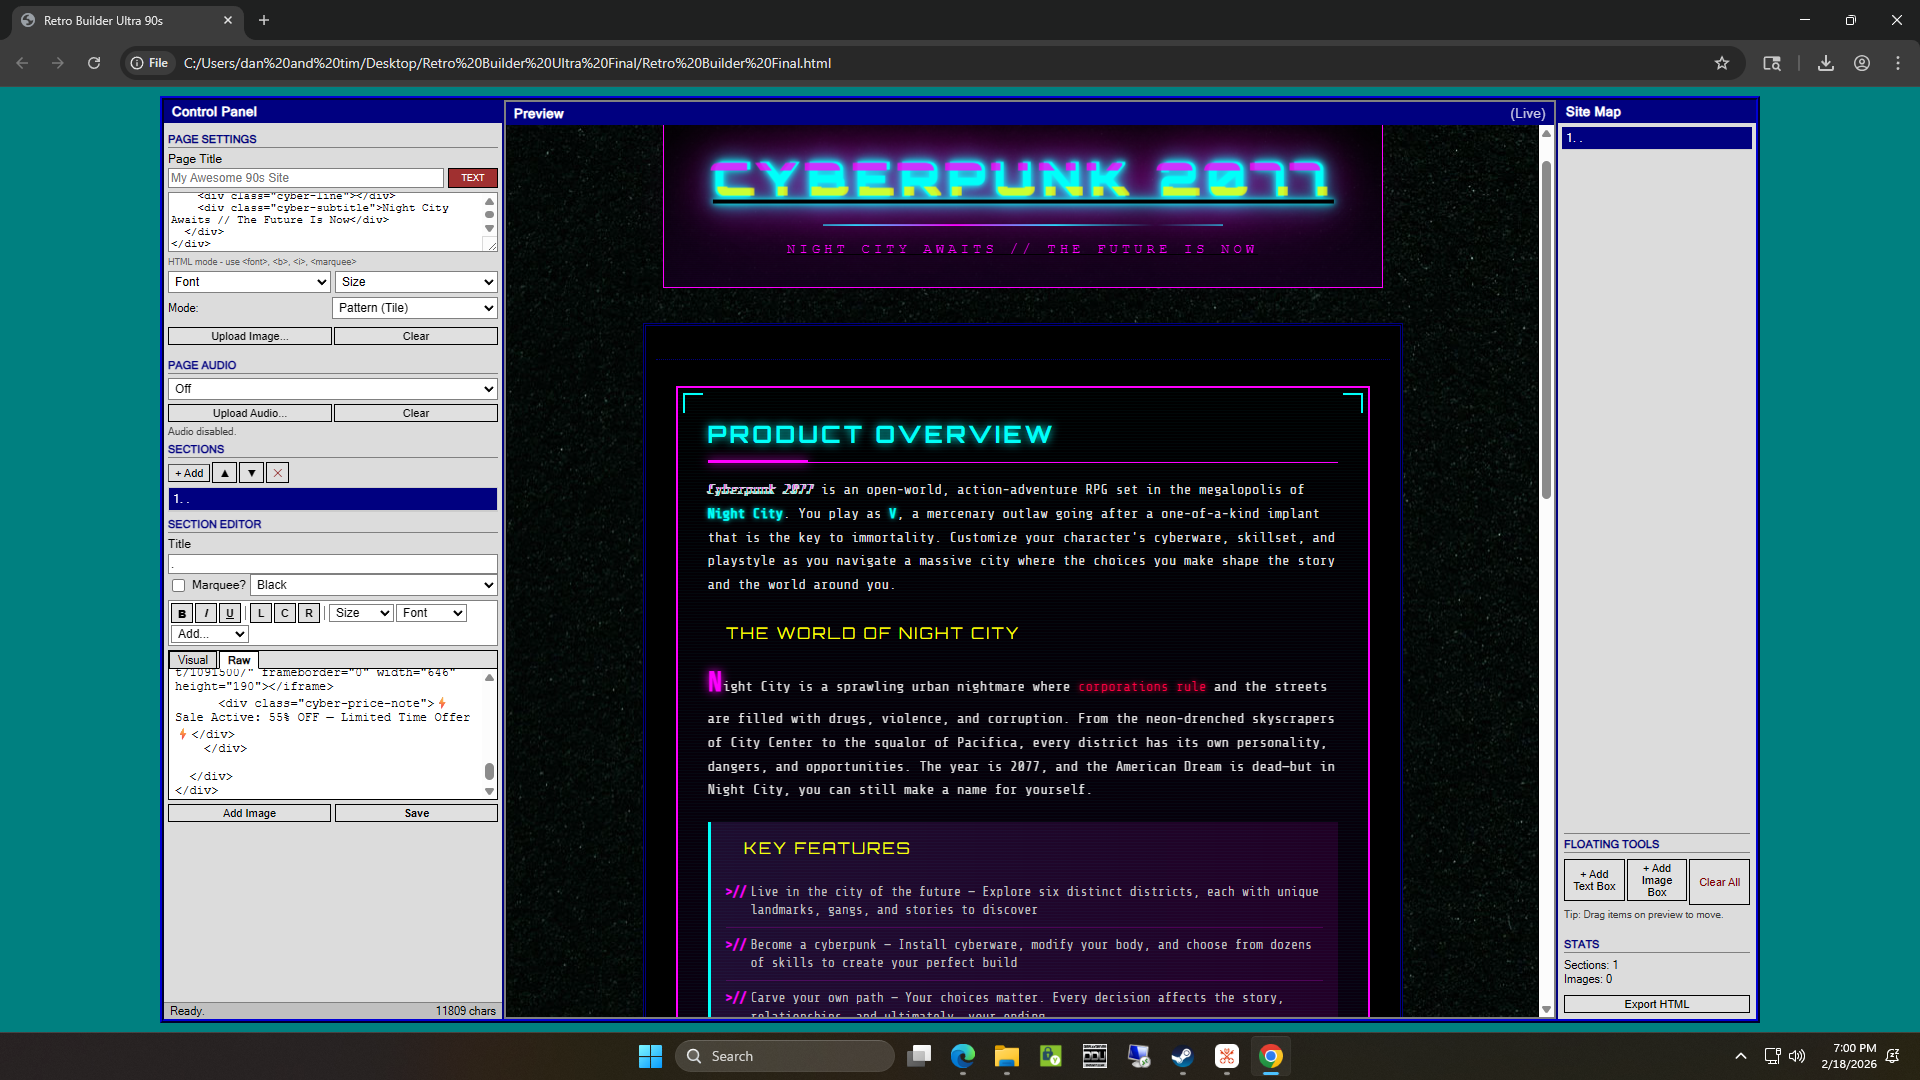The width and height of the screenshot is (1920, 1080).
Task: Click the Export HTML button
Action: tap(1656, 1004)
